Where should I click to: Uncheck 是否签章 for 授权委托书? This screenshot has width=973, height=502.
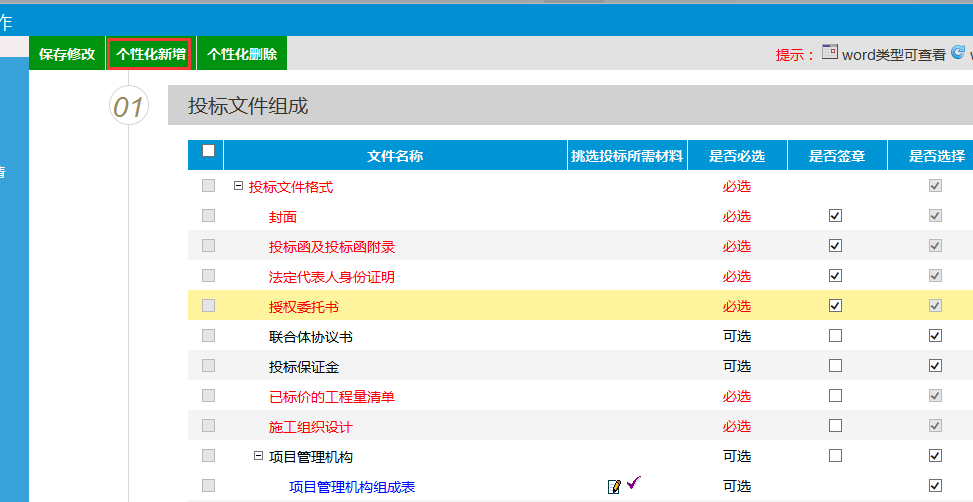(835, 306)
